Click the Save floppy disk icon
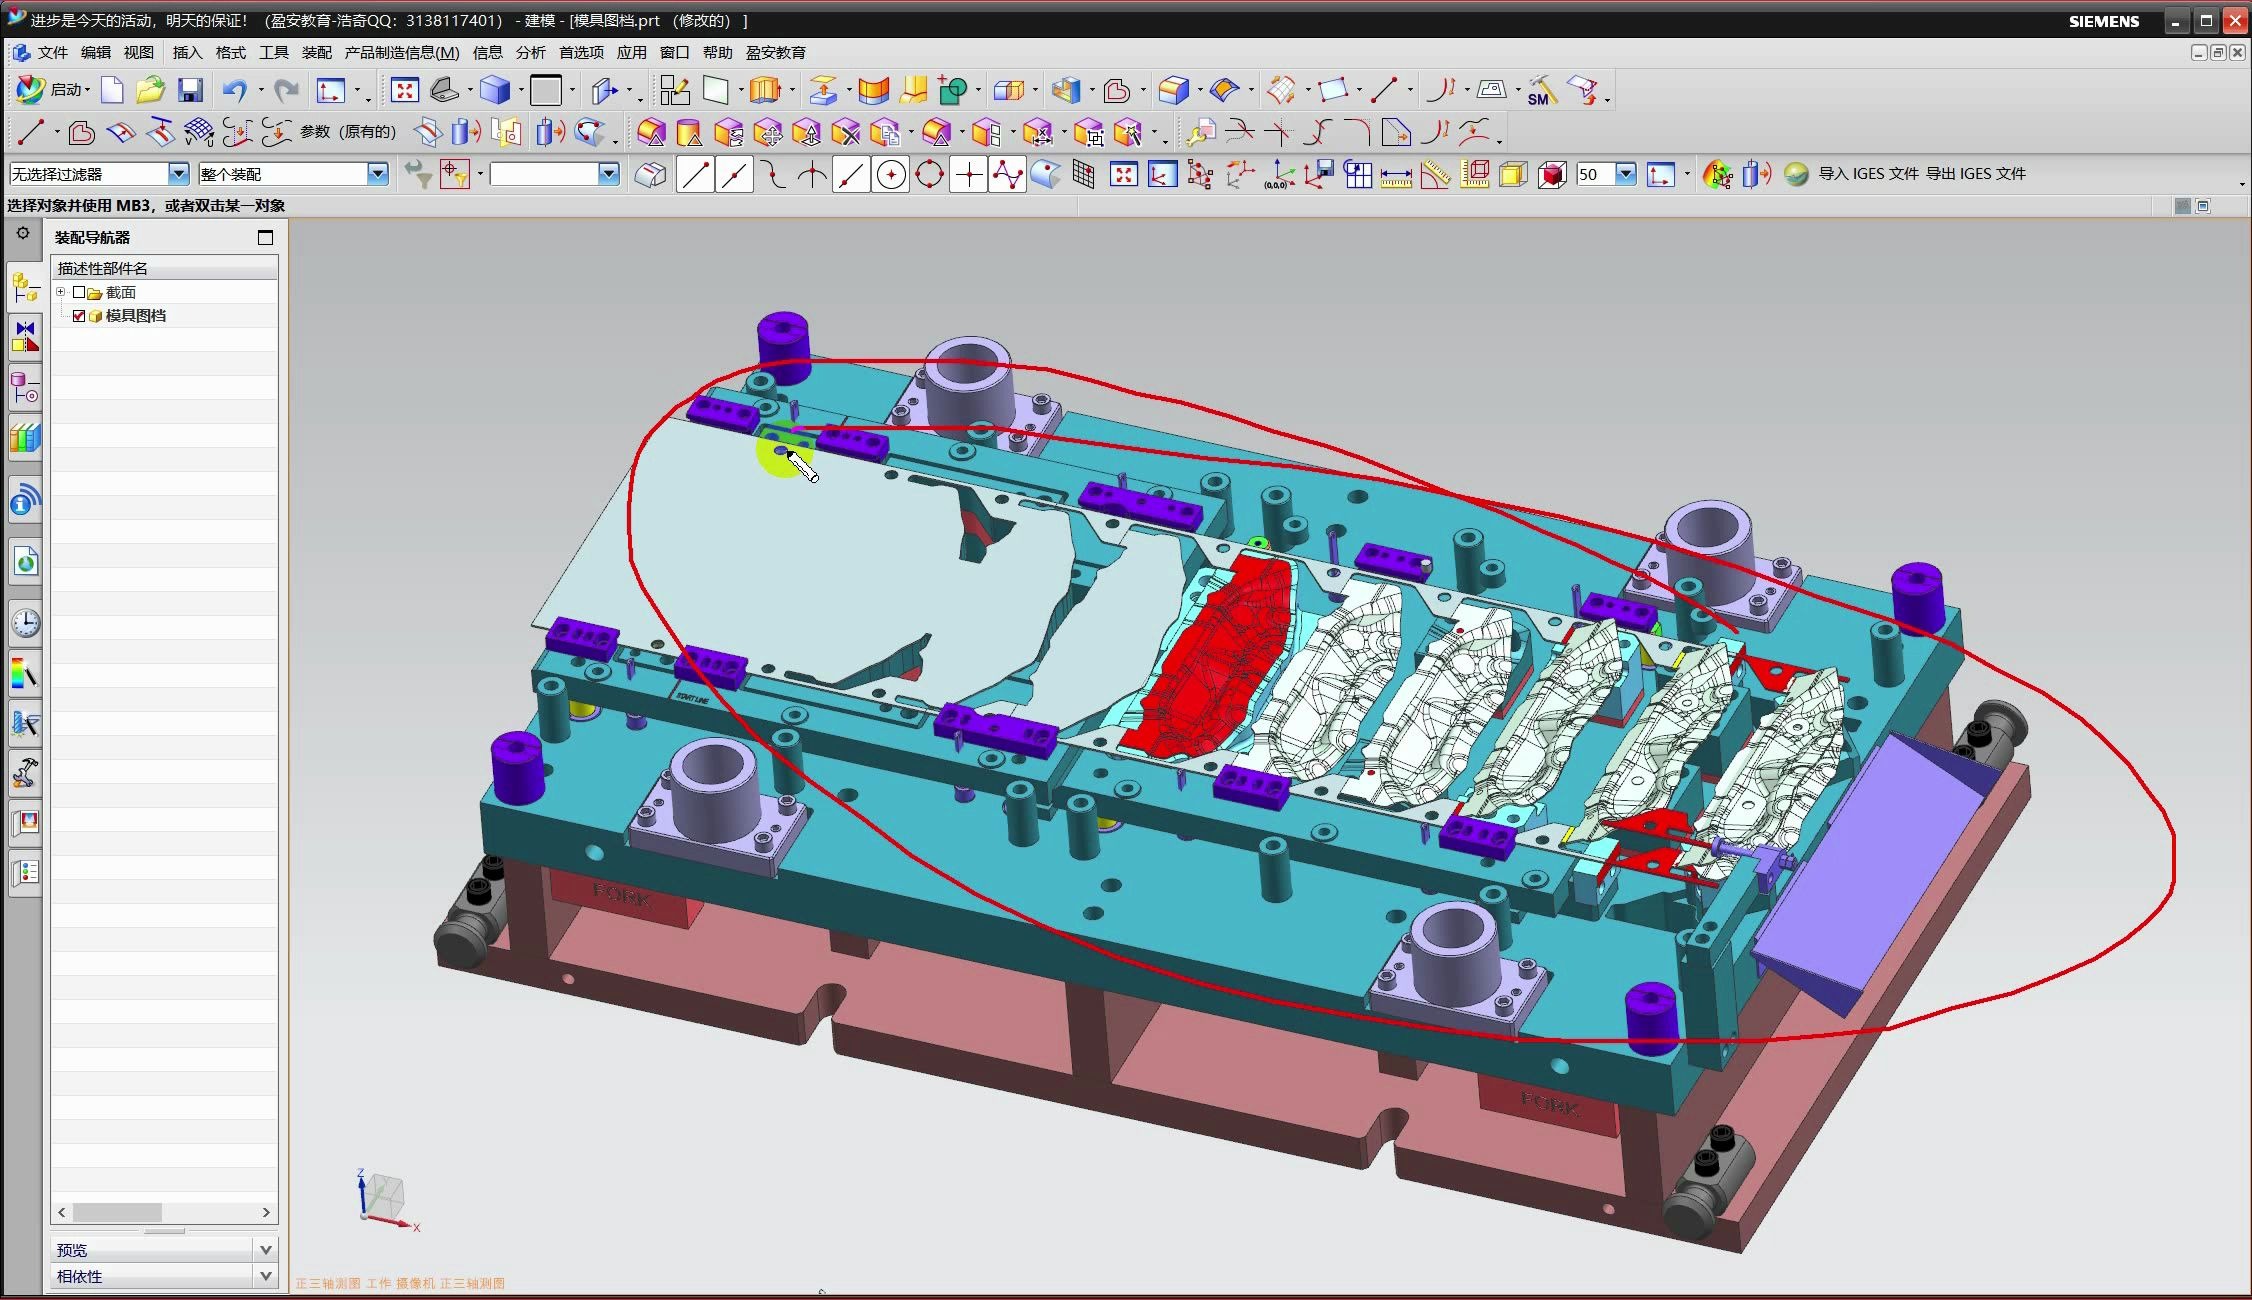2252x1300 pixels. (x=190, y=91)
